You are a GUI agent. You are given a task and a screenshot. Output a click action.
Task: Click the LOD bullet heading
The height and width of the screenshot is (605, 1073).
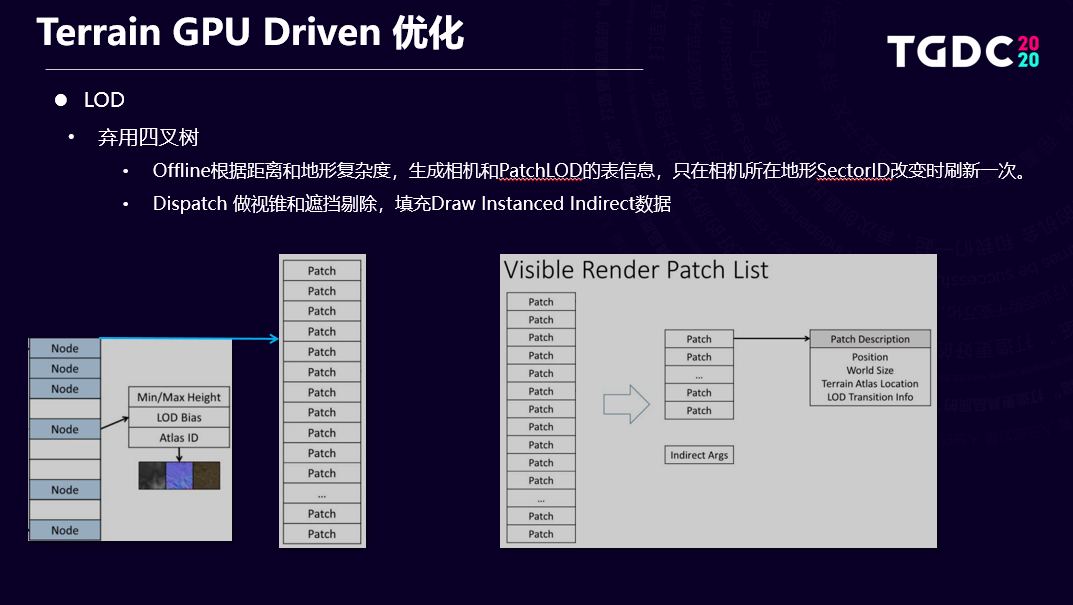104,100
